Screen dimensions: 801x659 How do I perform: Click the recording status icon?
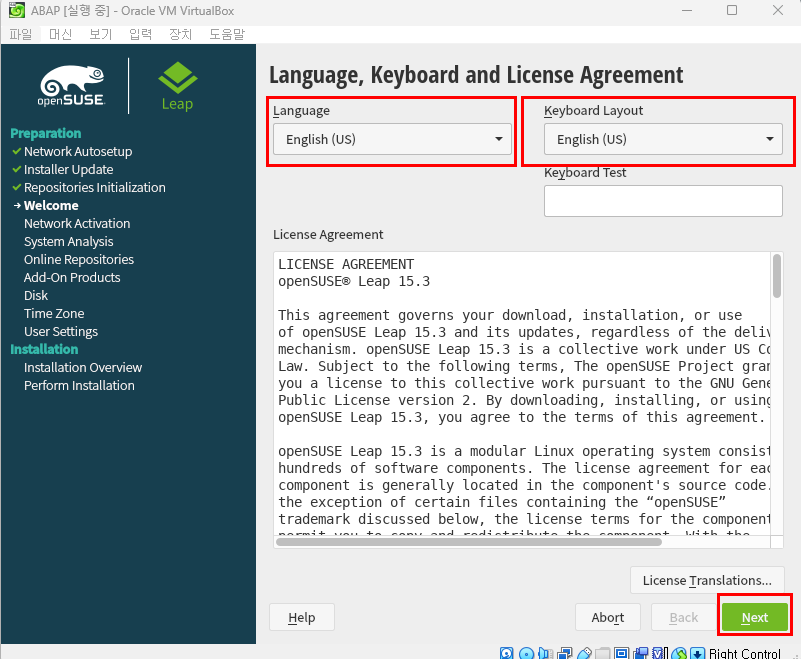click(641, 653)
